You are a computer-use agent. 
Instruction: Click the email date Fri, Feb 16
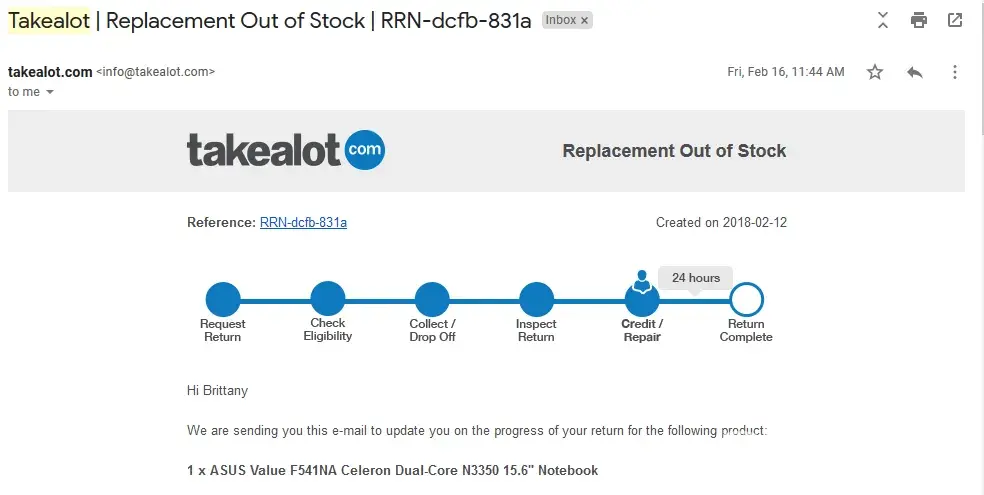785,72
